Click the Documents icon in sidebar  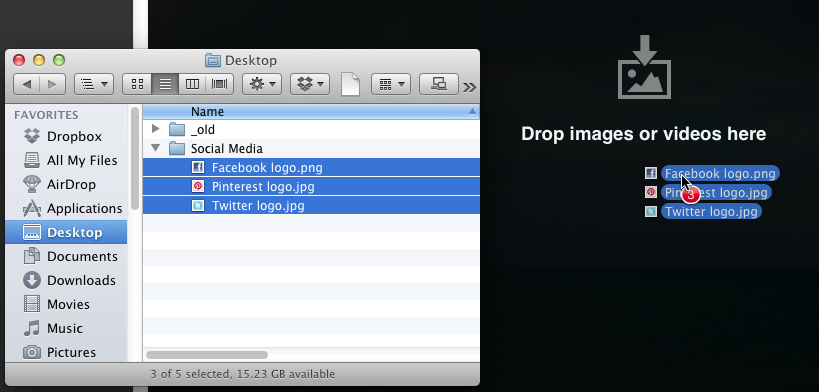32,256
